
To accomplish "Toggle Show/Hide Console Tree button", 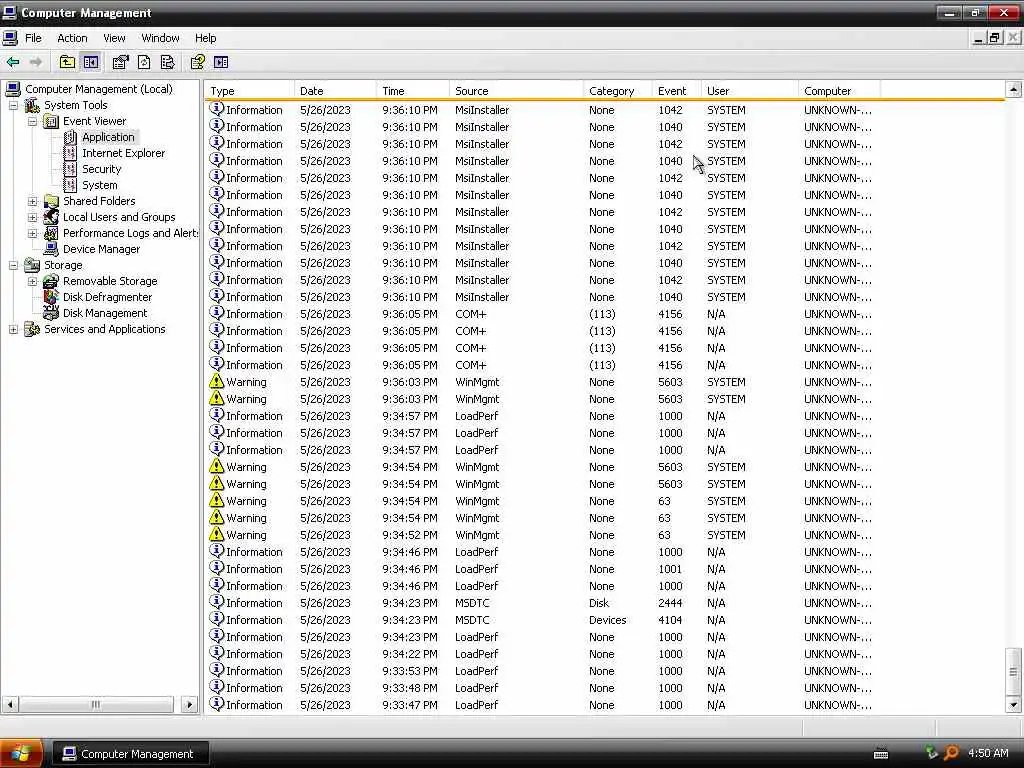I will [x=91, y=62].
